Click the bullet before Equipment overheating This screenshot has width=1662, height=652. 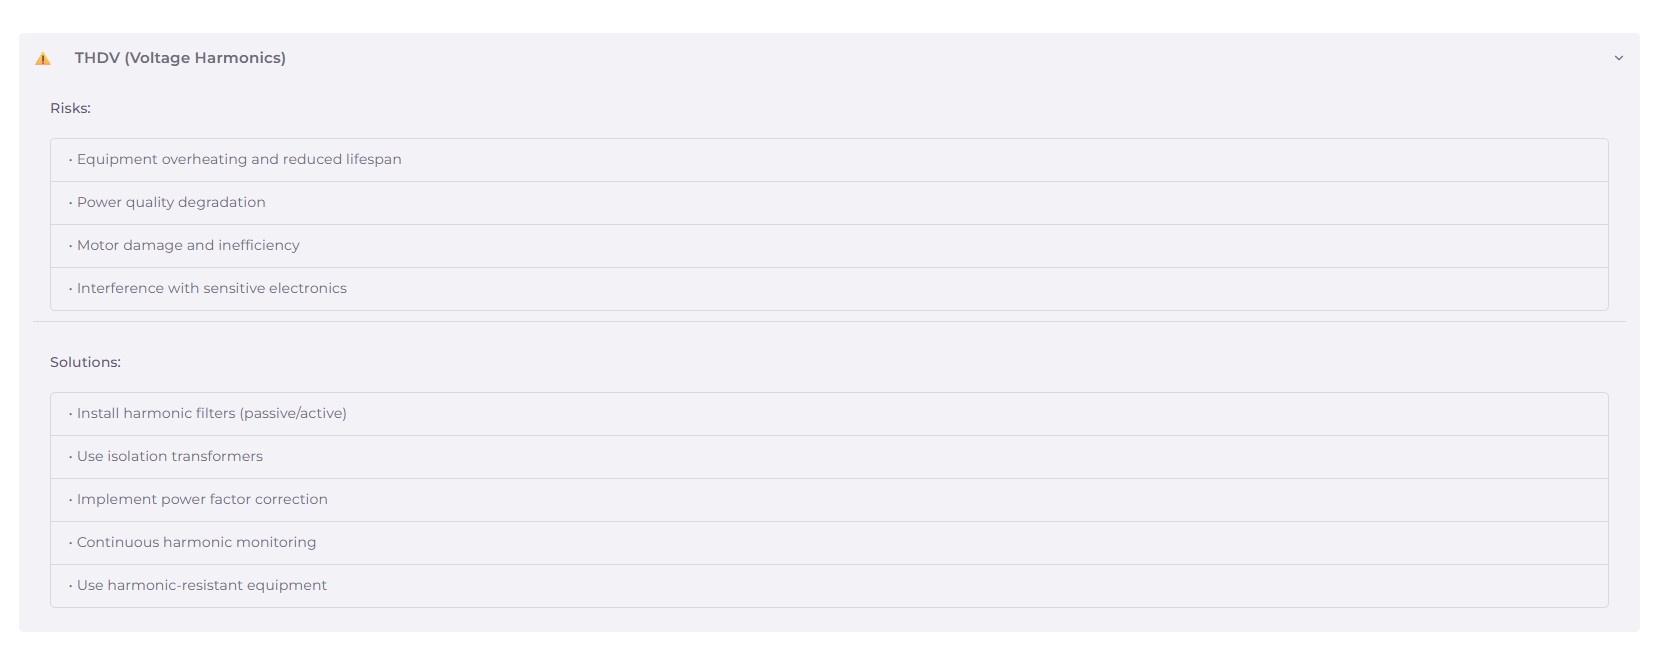[70, 160]
